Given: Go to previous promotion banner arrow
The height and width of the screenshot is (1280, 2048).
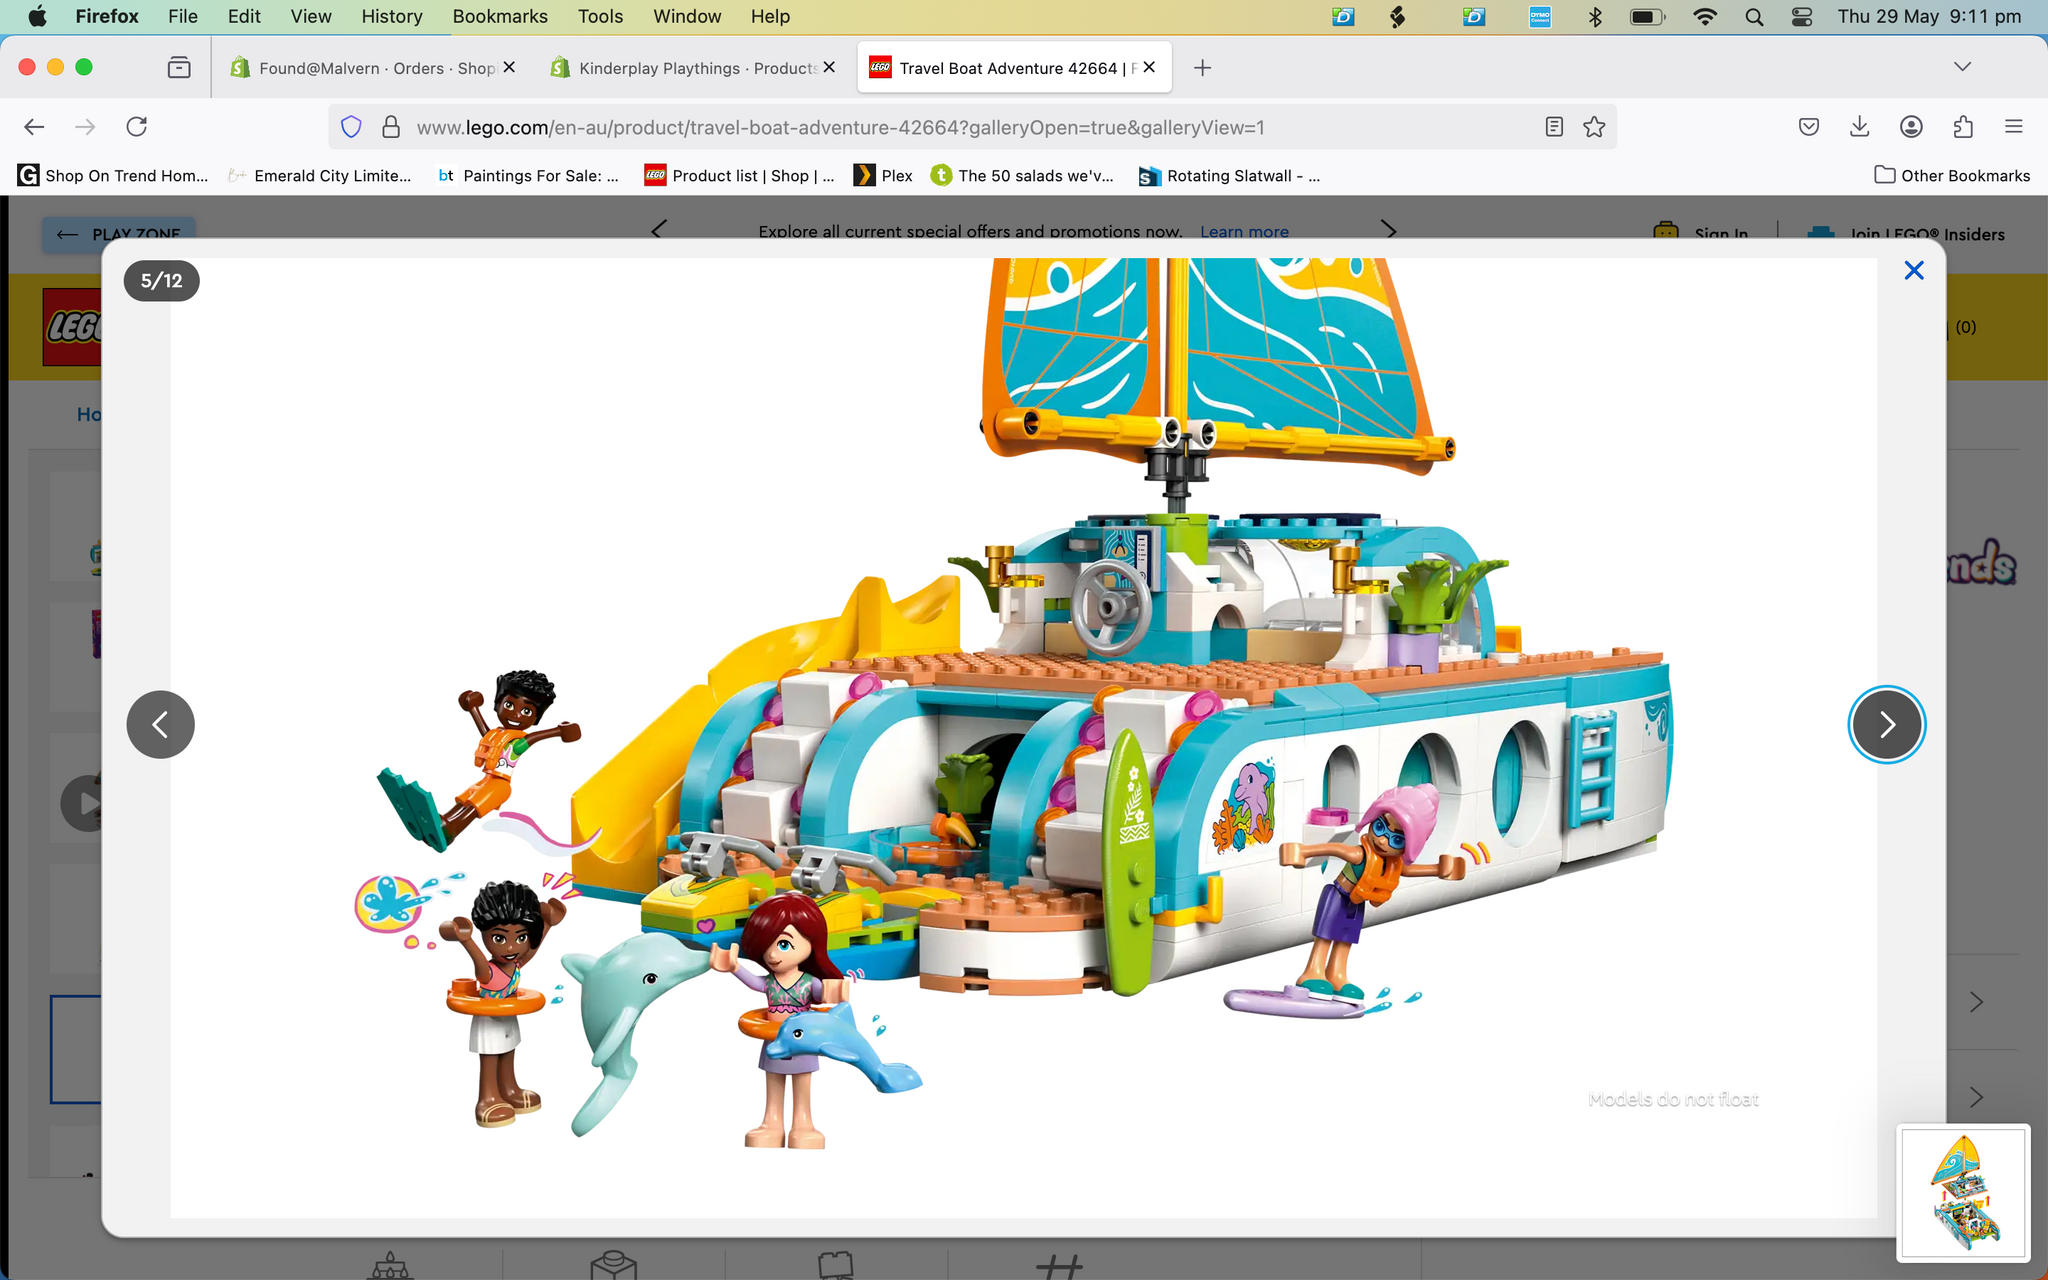Looking at the screenshot, I should point(658,230).
